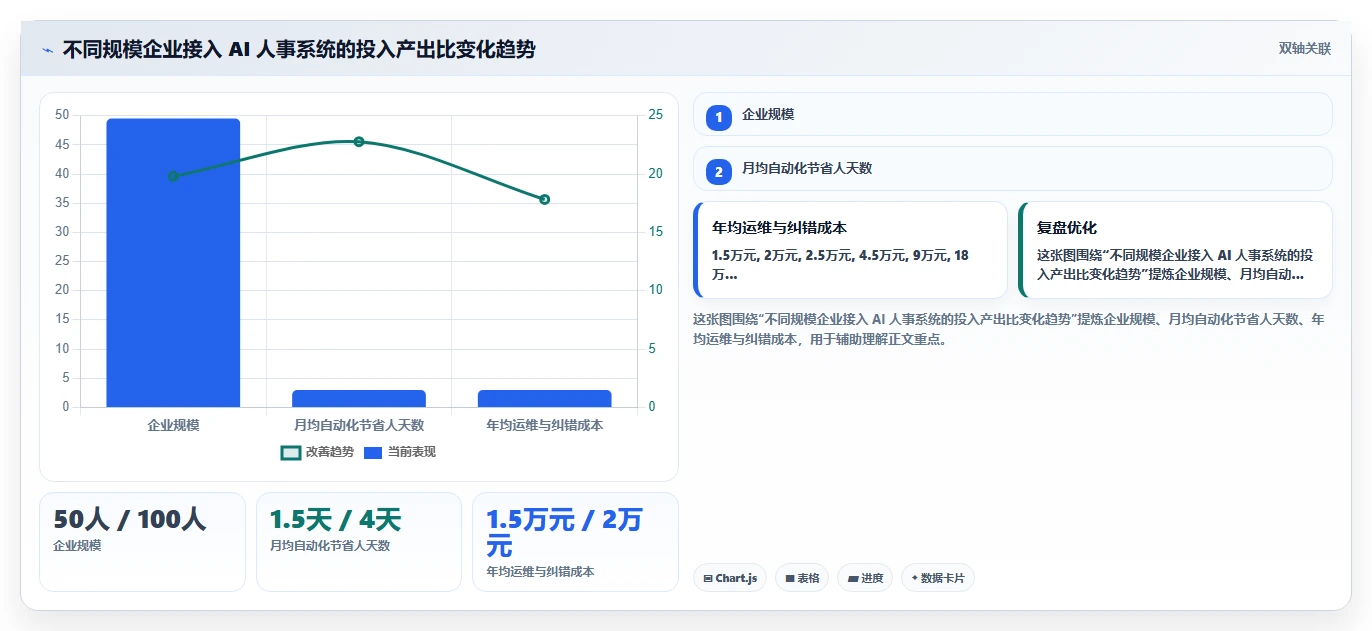Click the 数据卡片 tag
This screenshot has height=631, width=1372.
click(938, 578)
